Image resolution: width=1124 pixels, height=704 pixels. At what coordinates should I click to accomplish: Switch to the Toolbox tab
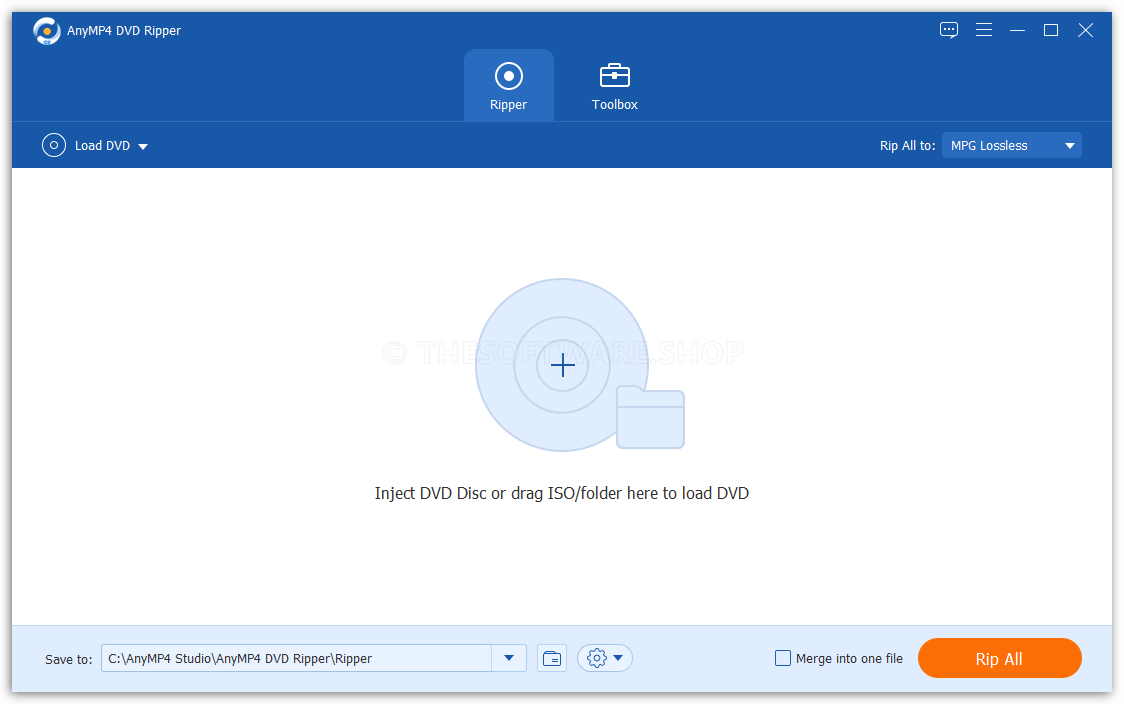click(x=614, y=85)
